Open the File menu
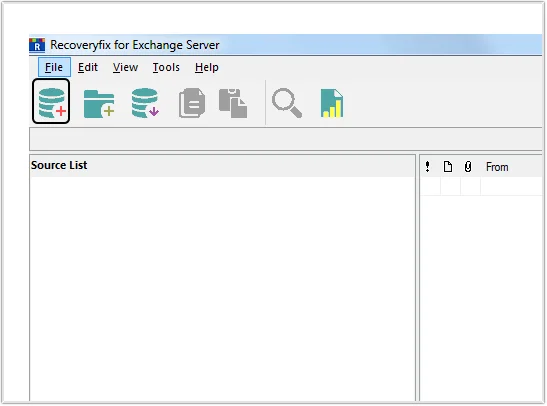The width and height of the screenshot is (547, 406). [x=54, y=67]
